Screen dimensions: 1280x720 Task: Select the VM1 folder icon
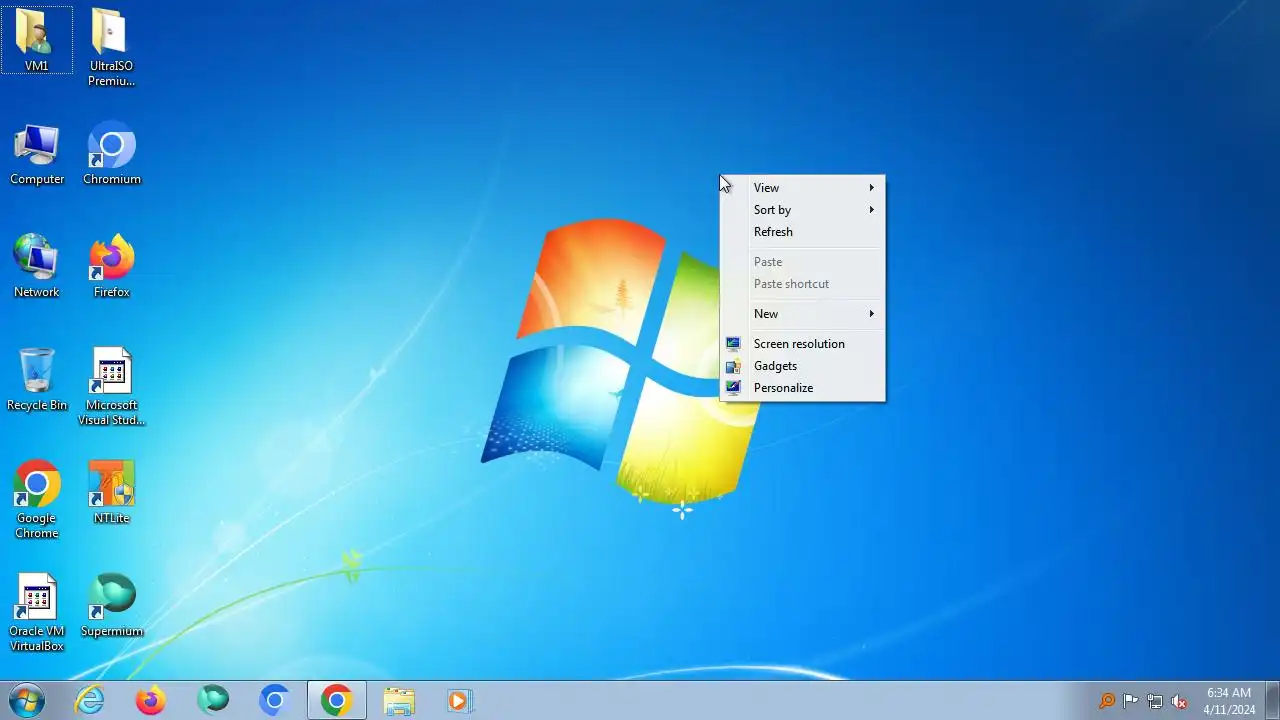coord(37,40)
